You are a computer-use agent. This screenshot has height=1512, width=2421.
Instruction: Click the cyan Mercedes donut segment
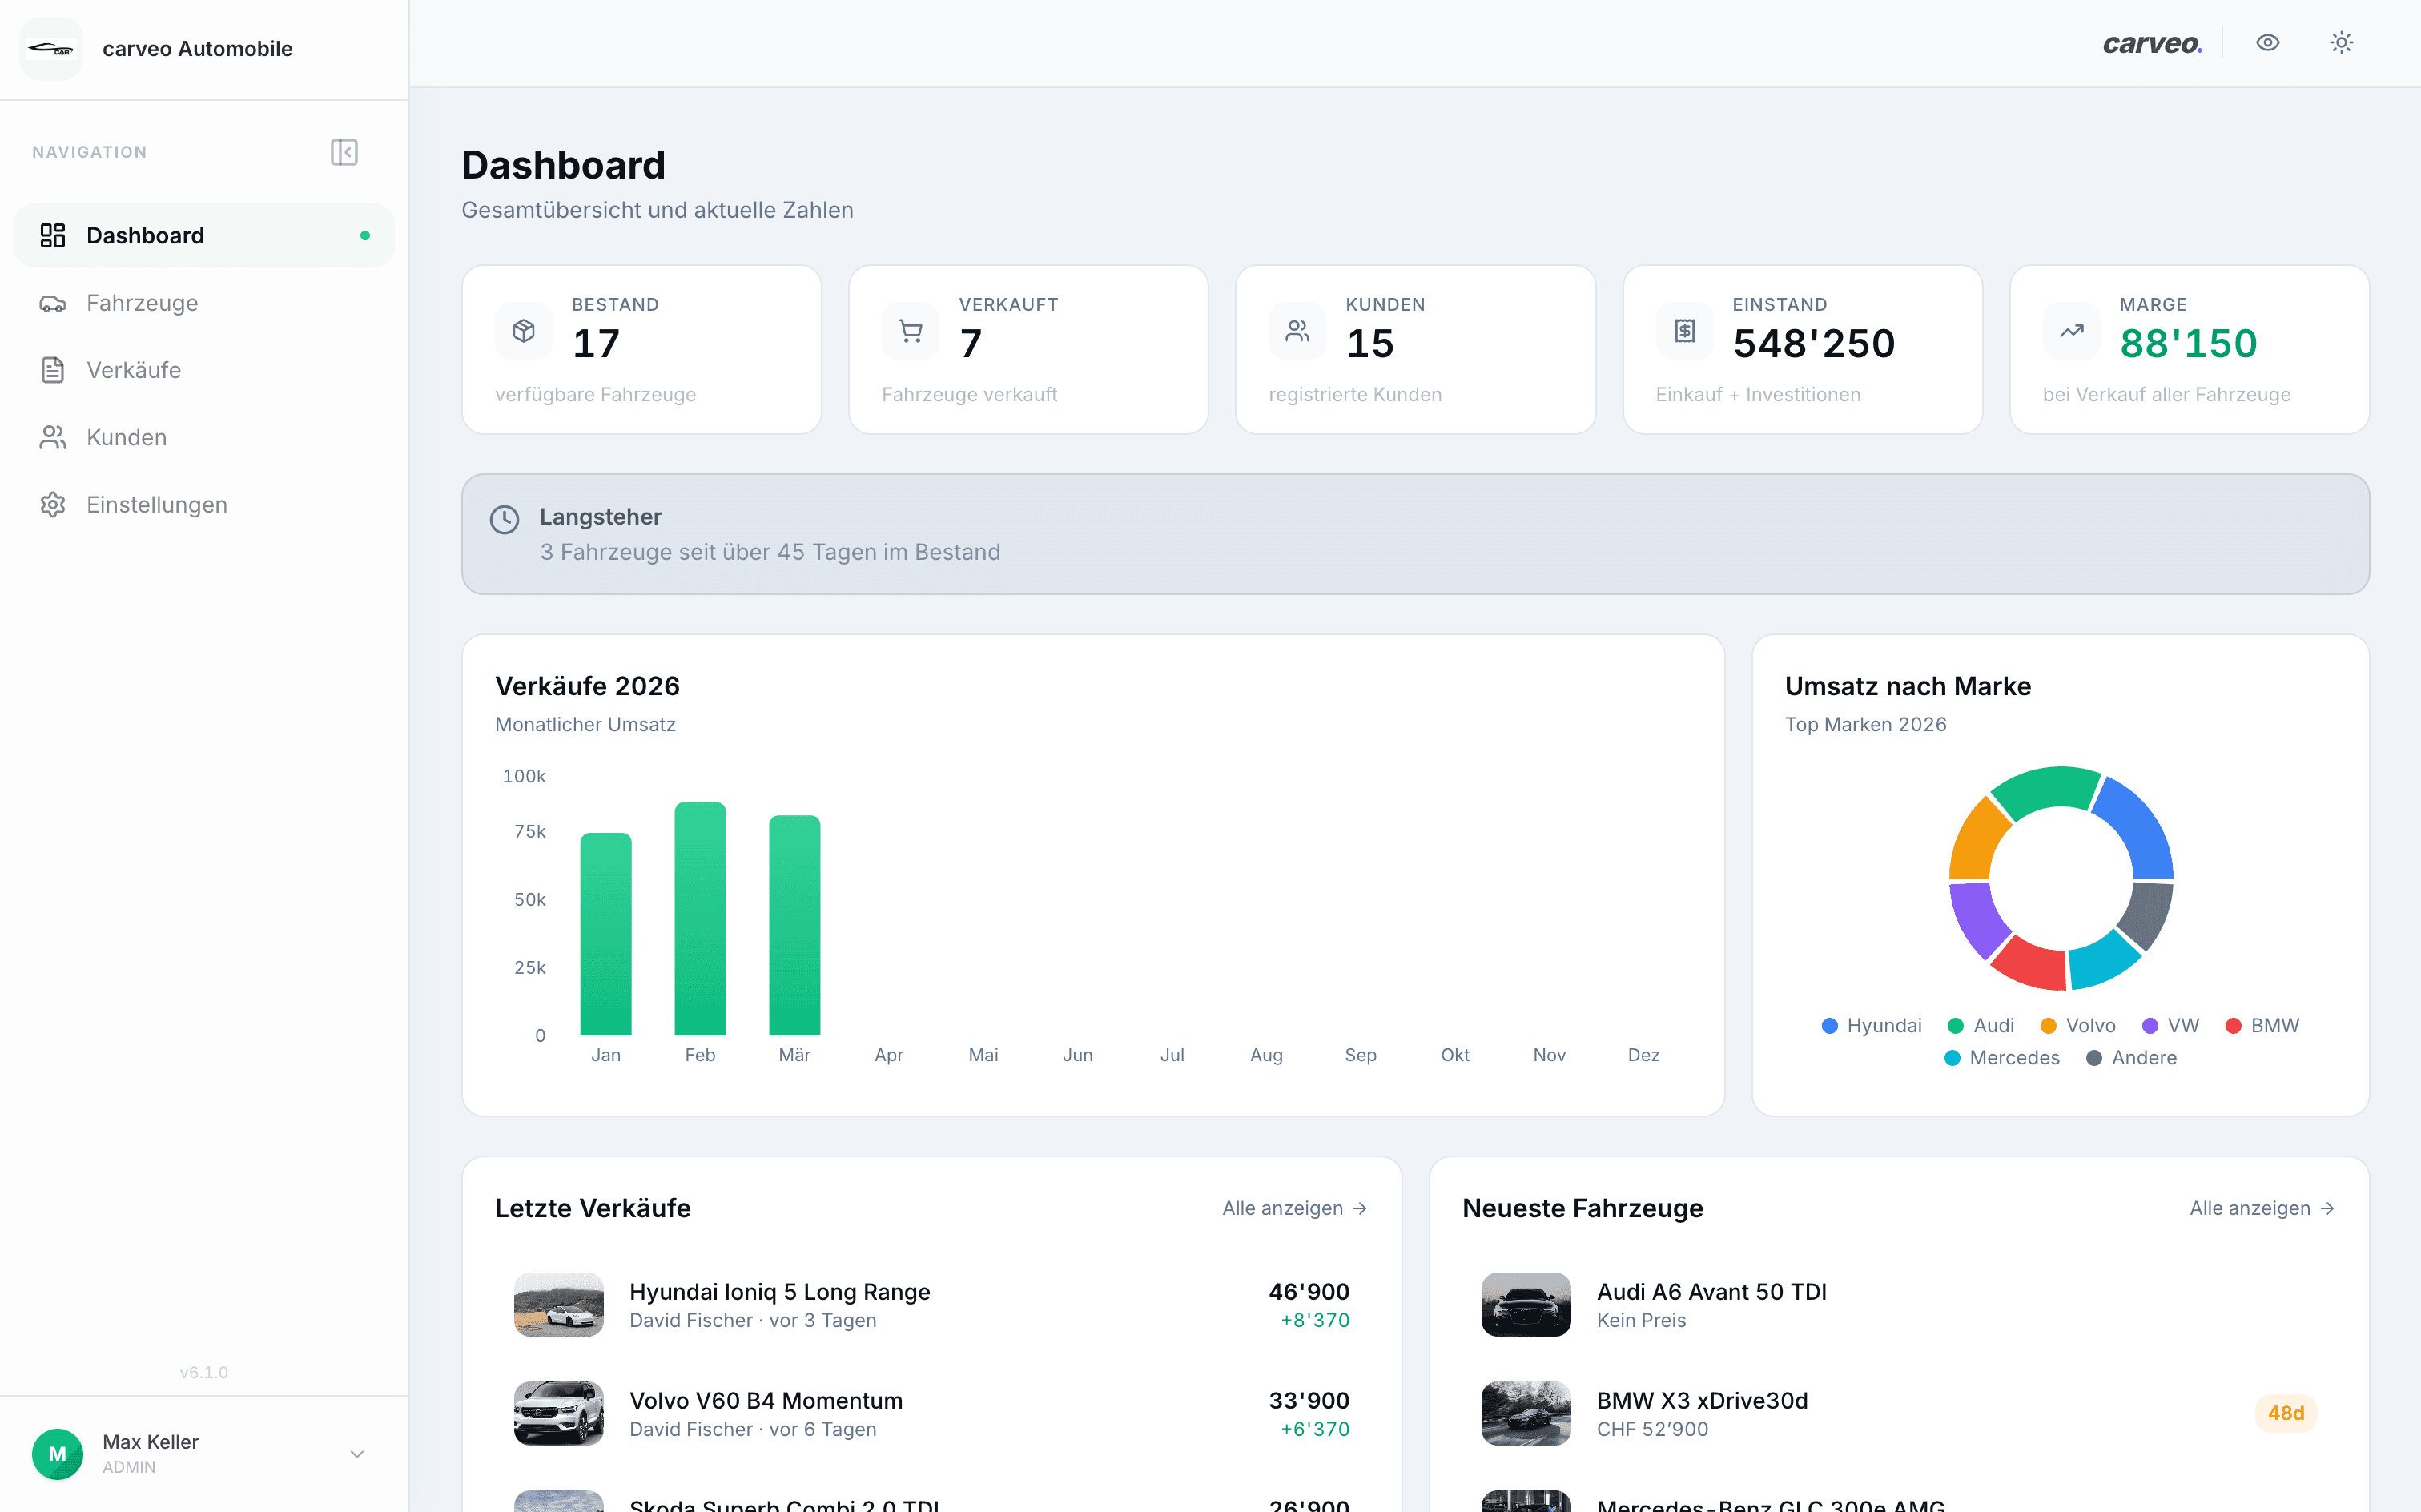2102,960
